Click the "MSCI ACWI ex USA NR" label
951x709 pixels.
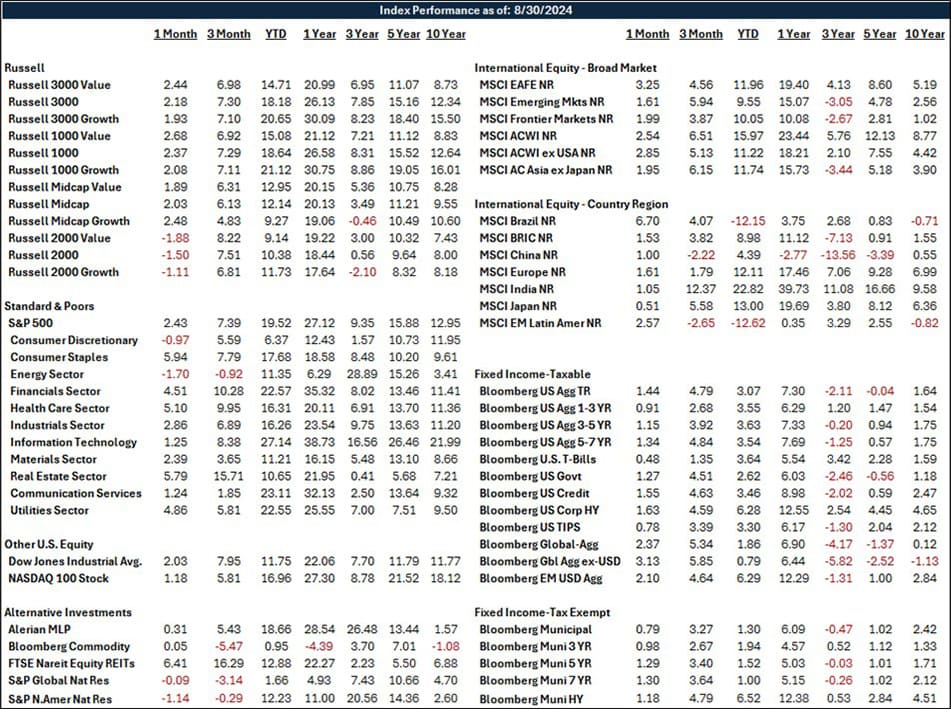tap(537, 153)
